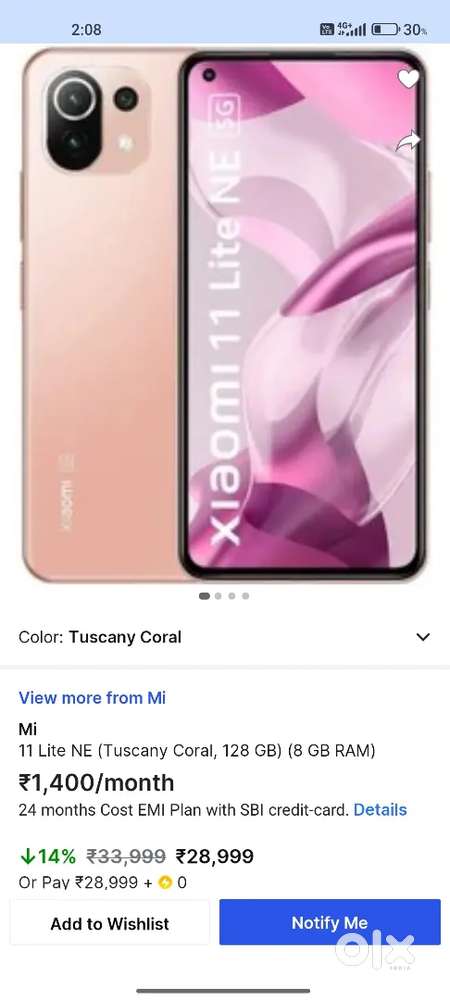Tap the gold coin icon next to 0

click(x=165, y=883)
